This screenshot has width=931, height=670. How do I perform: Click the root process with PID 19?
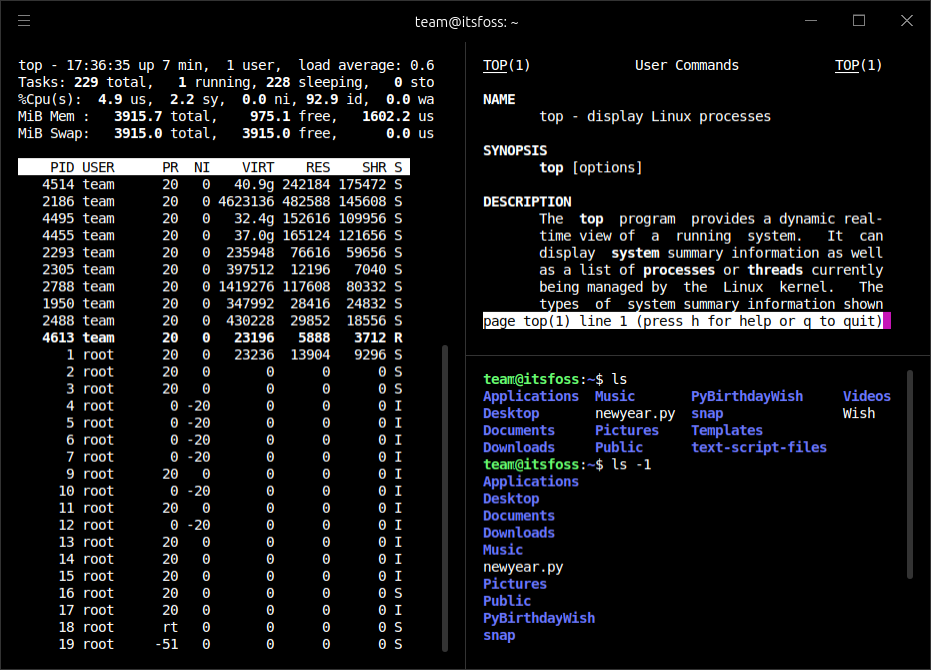pyautogui.click(x=230, y=644)
